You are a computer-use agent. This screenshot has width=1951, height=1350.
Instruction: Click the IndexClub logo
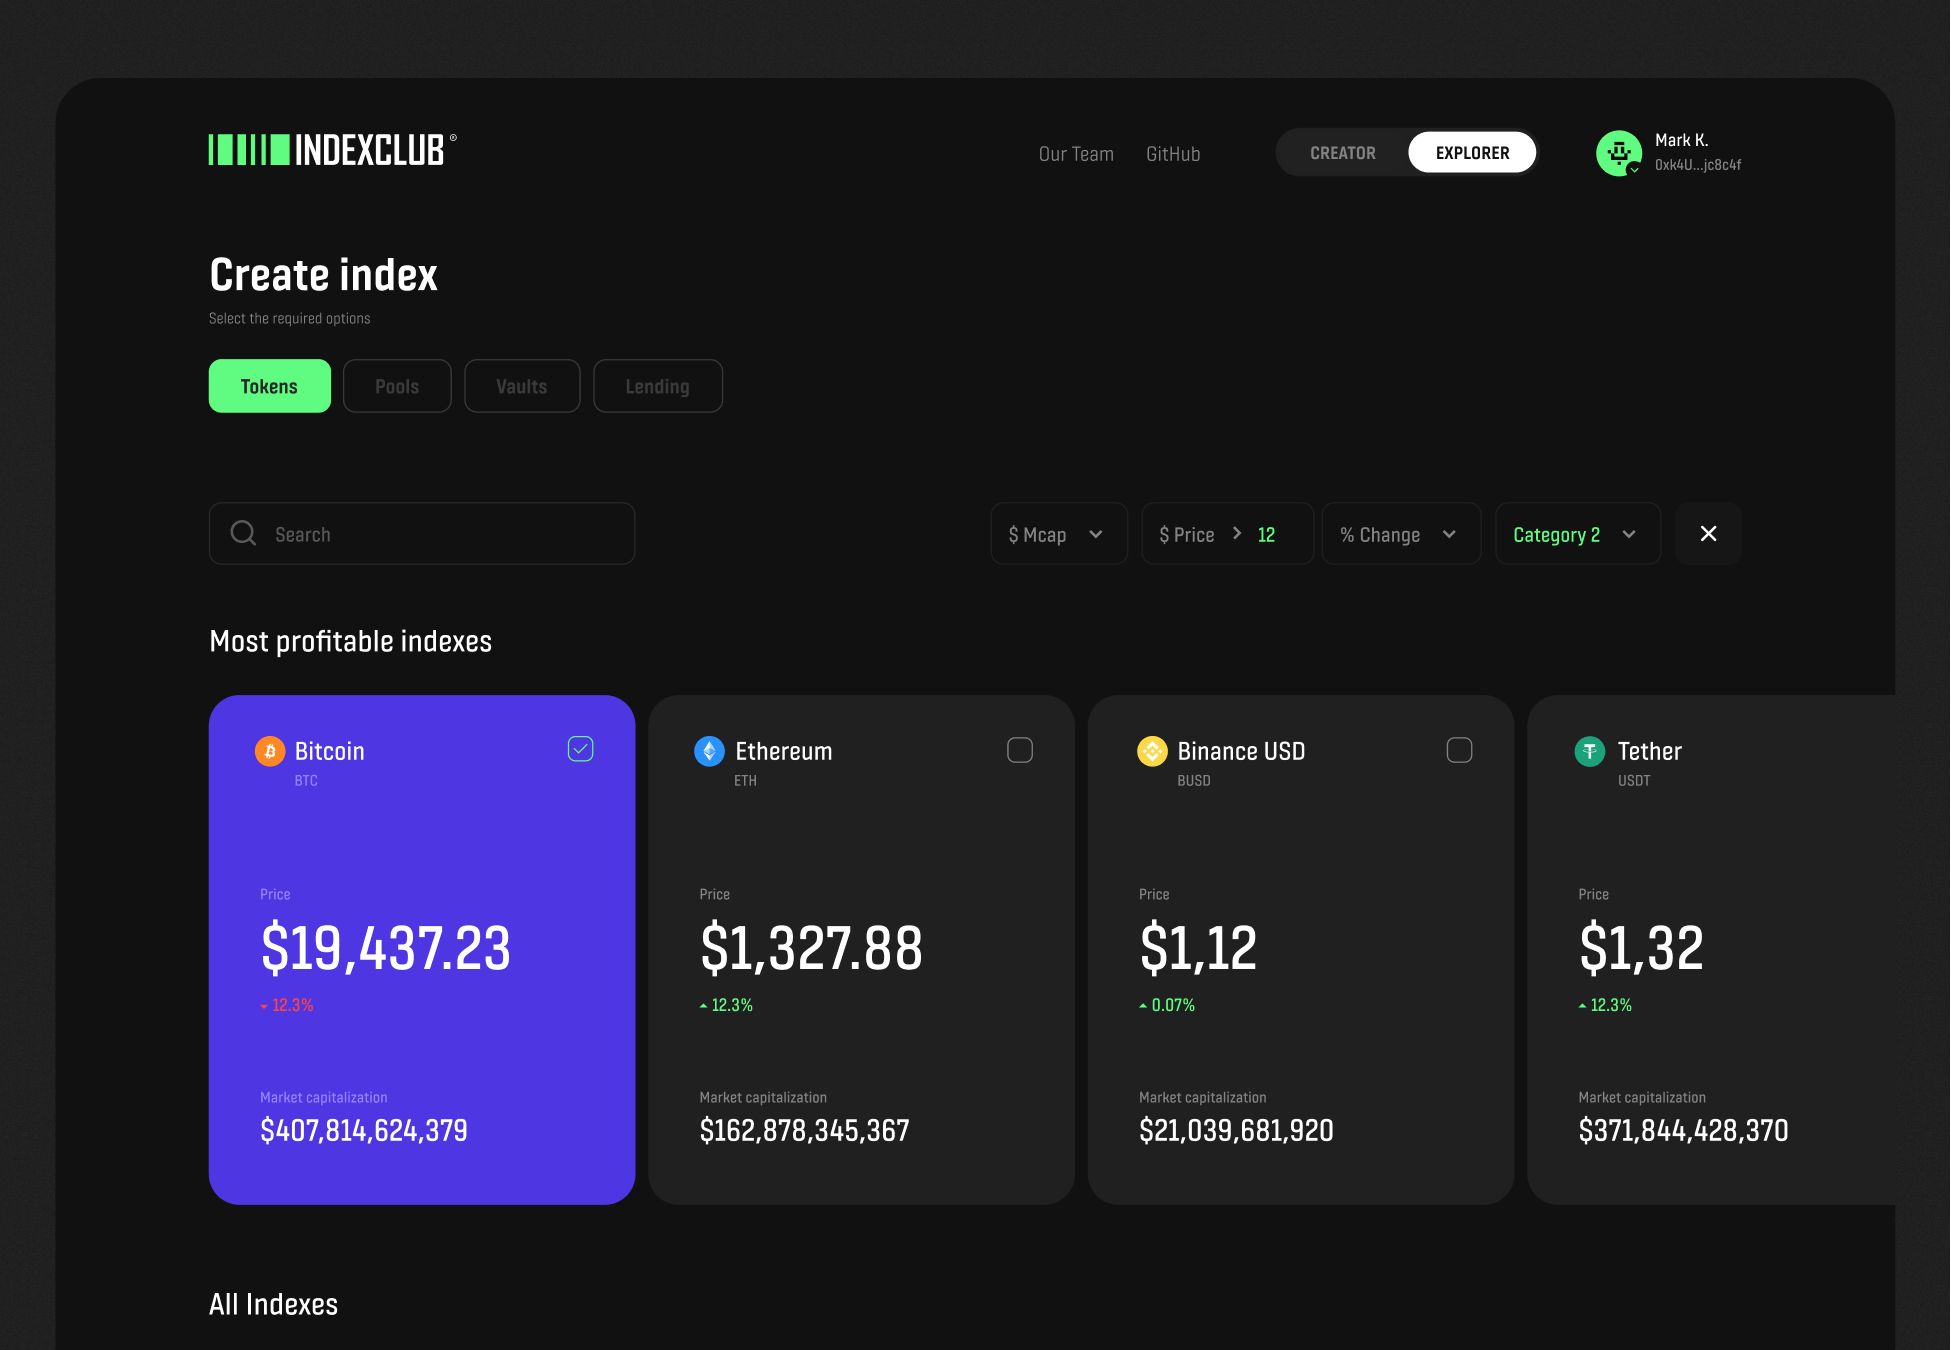(x=331, y=150)
